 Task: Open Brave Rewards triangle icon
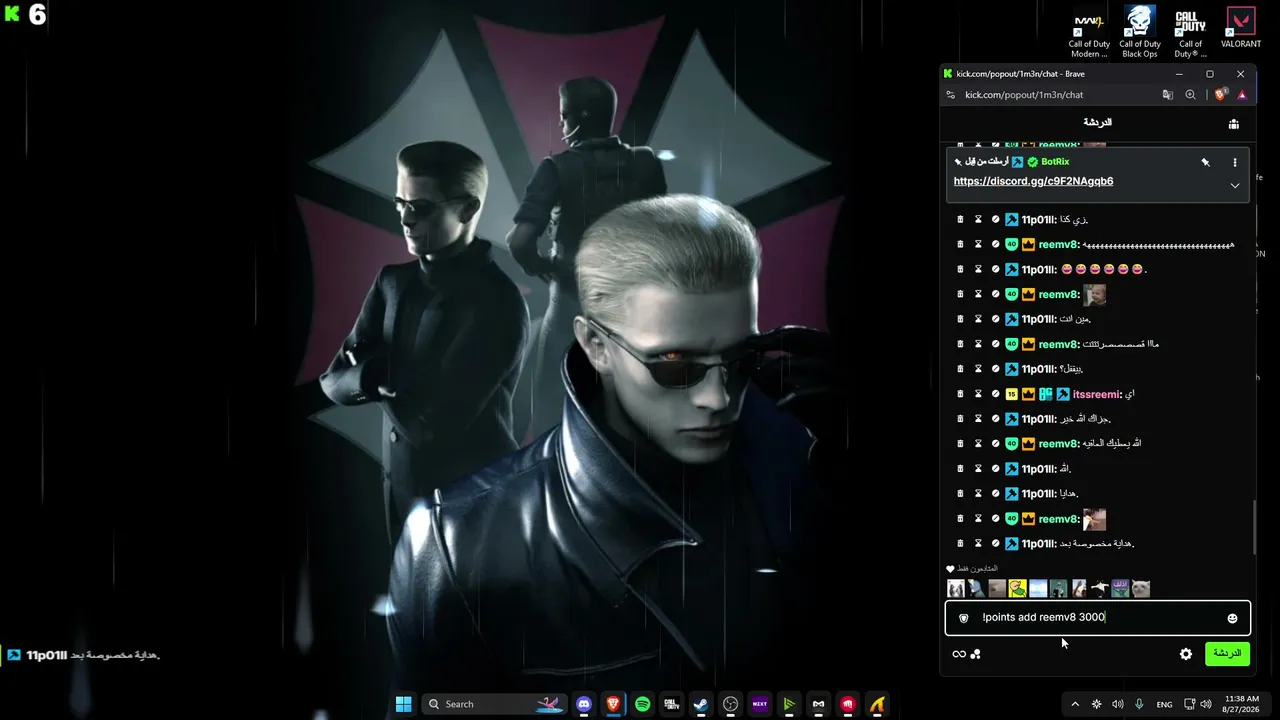click(x=1242, y=95)
